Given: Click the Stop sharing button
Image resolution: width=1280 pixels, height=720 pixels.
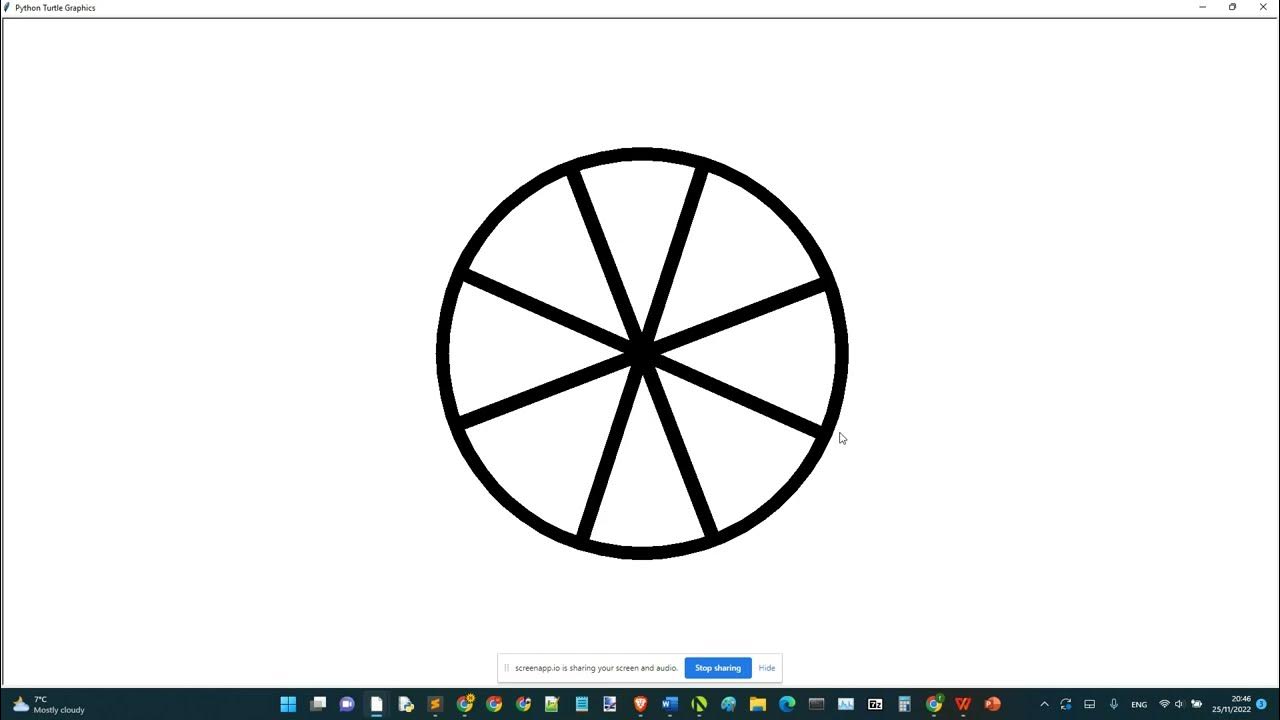Looking at the screenshot, I should point(717,668).
